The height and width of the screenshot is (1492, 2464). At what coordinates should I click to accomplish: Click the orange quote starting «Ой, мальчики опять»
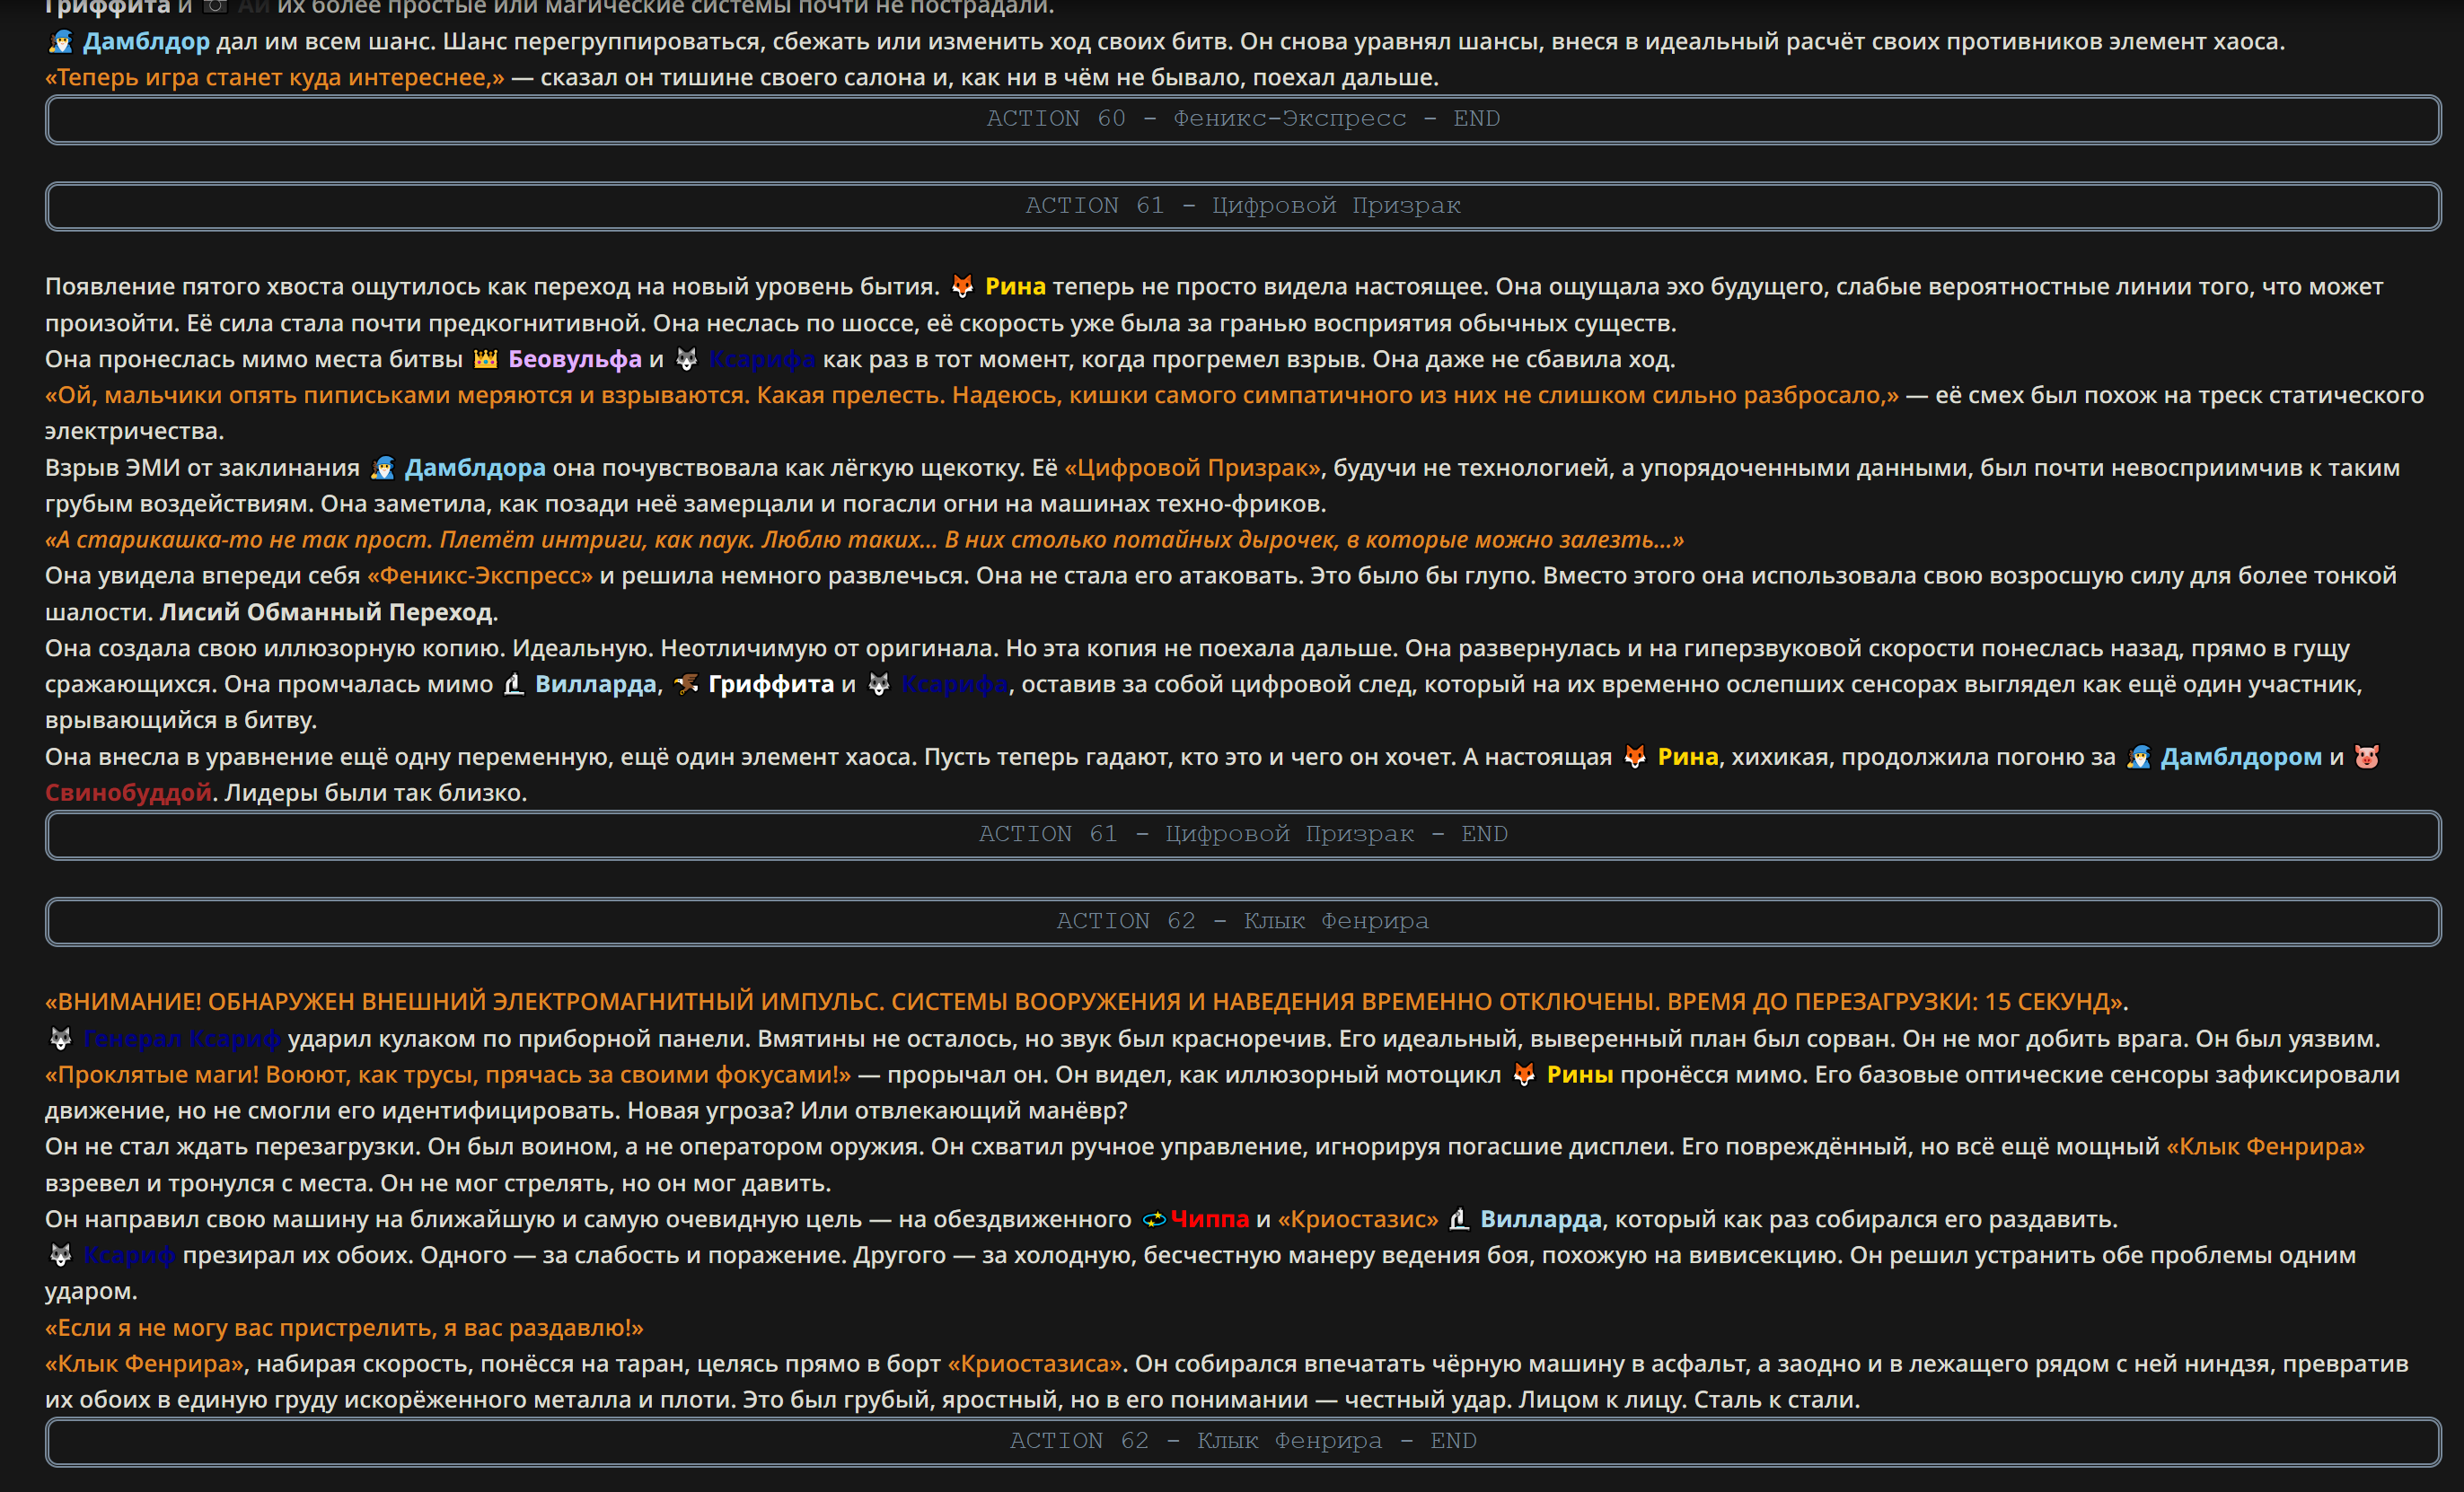coord(972,394)
